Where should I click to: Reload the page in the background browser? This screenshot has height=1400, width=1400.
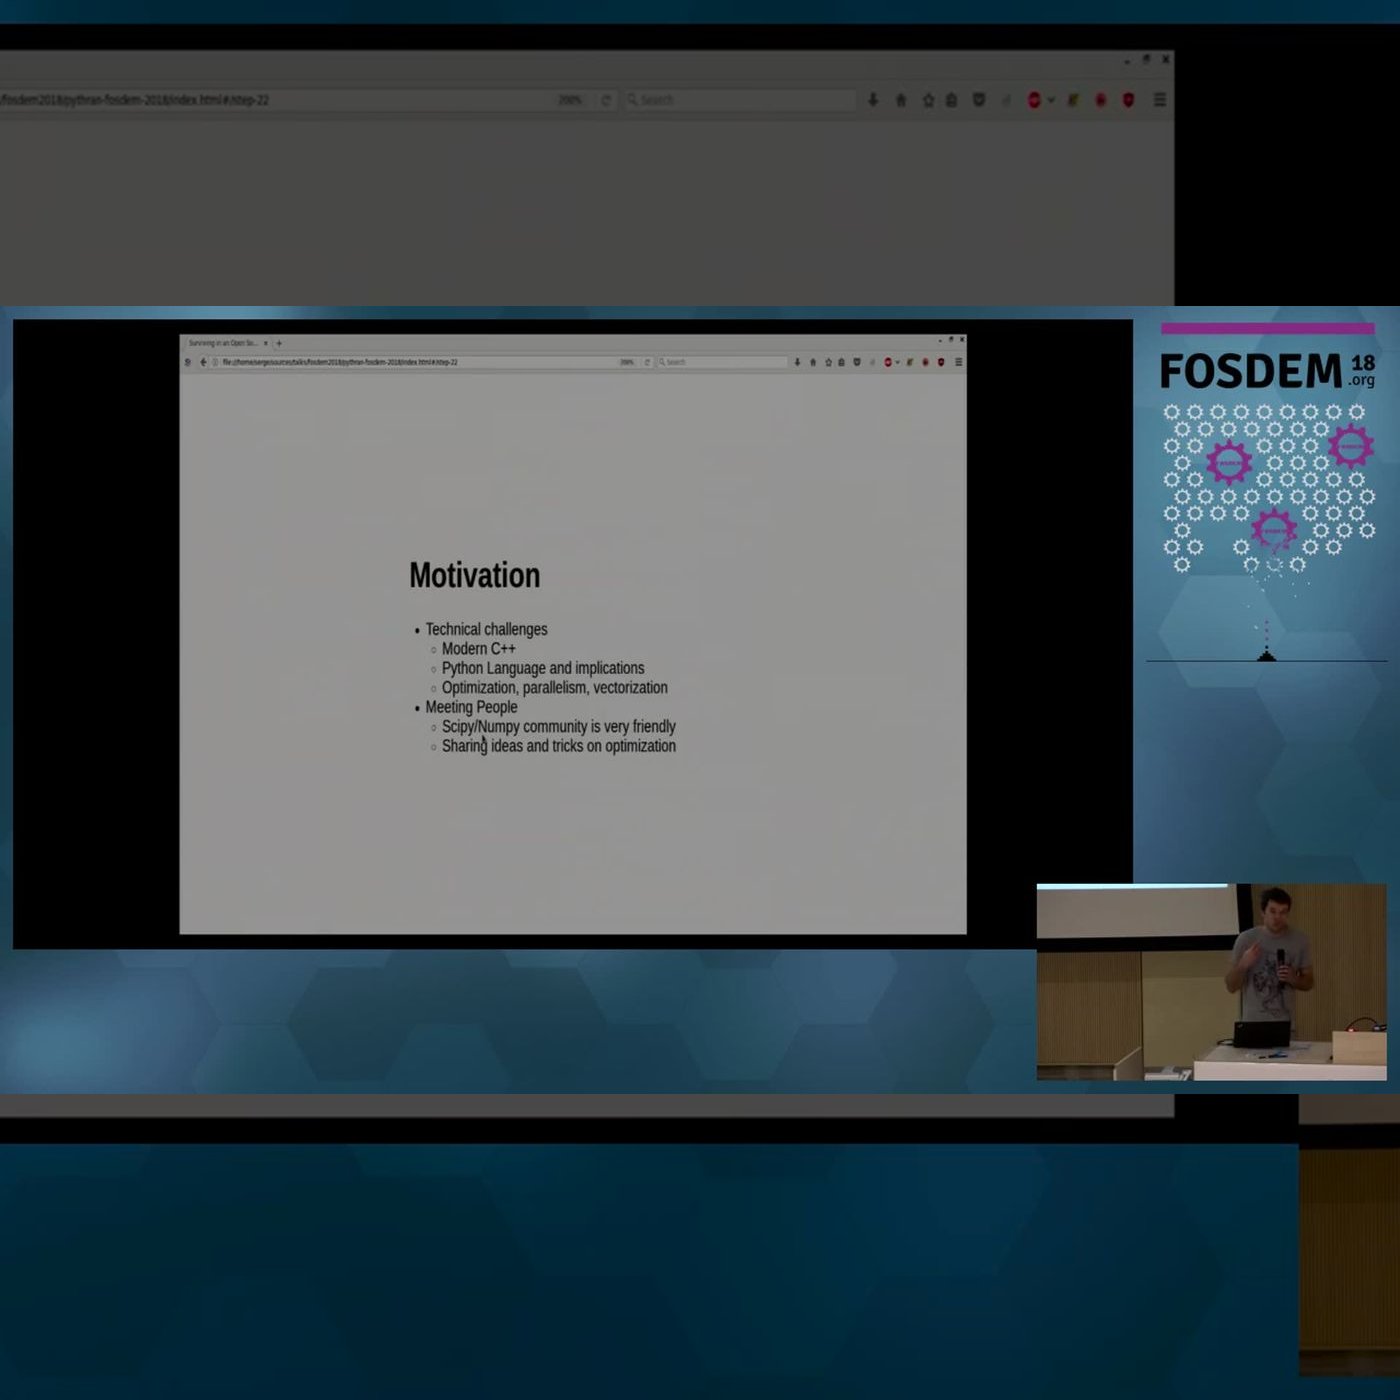tap(605, 100)
